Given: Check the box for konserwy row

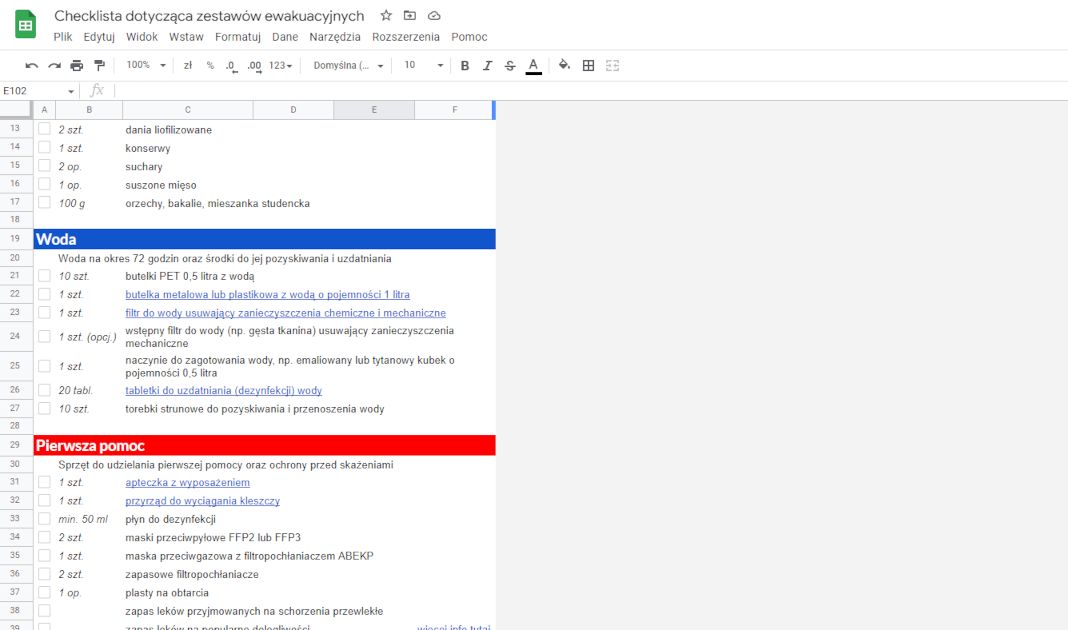Looking at the screenshot, I should tap(44, 148).
